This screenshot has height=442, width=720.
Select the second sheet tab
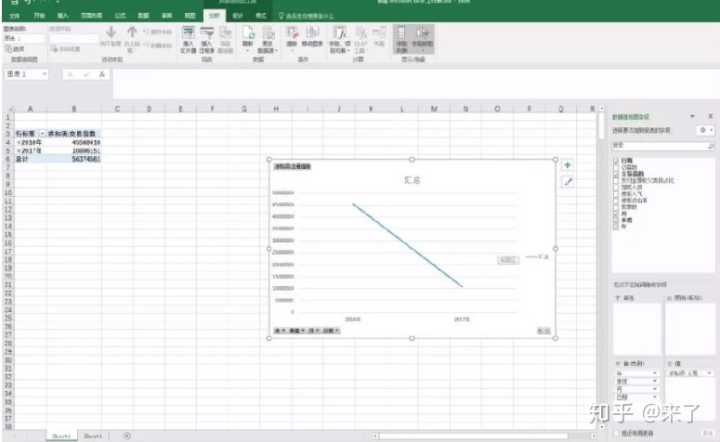point(92,436)
